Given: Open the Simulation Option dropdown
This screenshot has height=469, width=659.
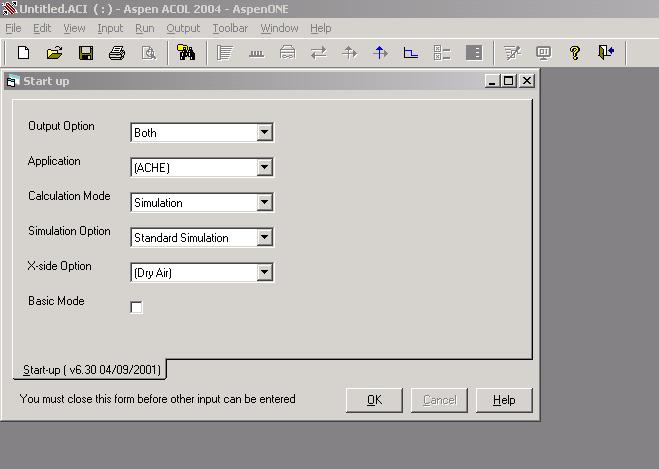Looking at the screenshot, I should pos(264,237).
